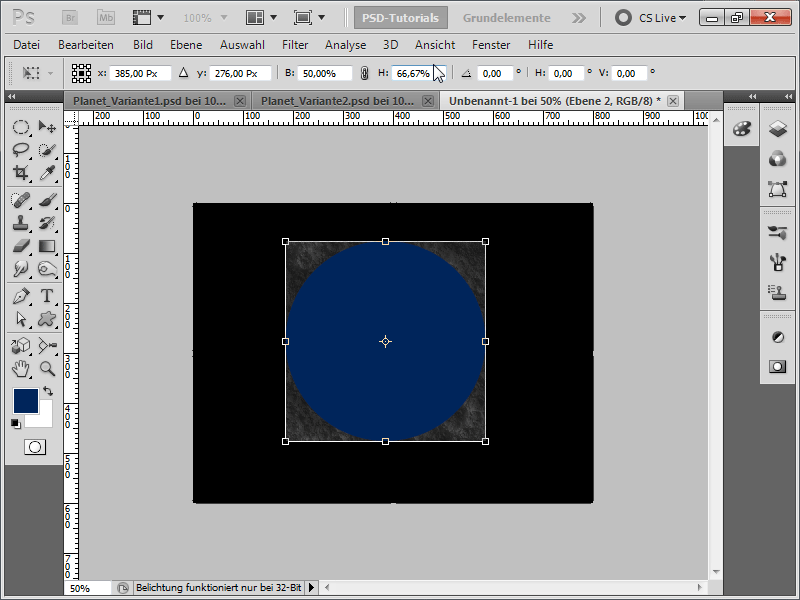Show more workspaces chevron
The width and height of the screenshot is (800, 600).
(579, 18)
